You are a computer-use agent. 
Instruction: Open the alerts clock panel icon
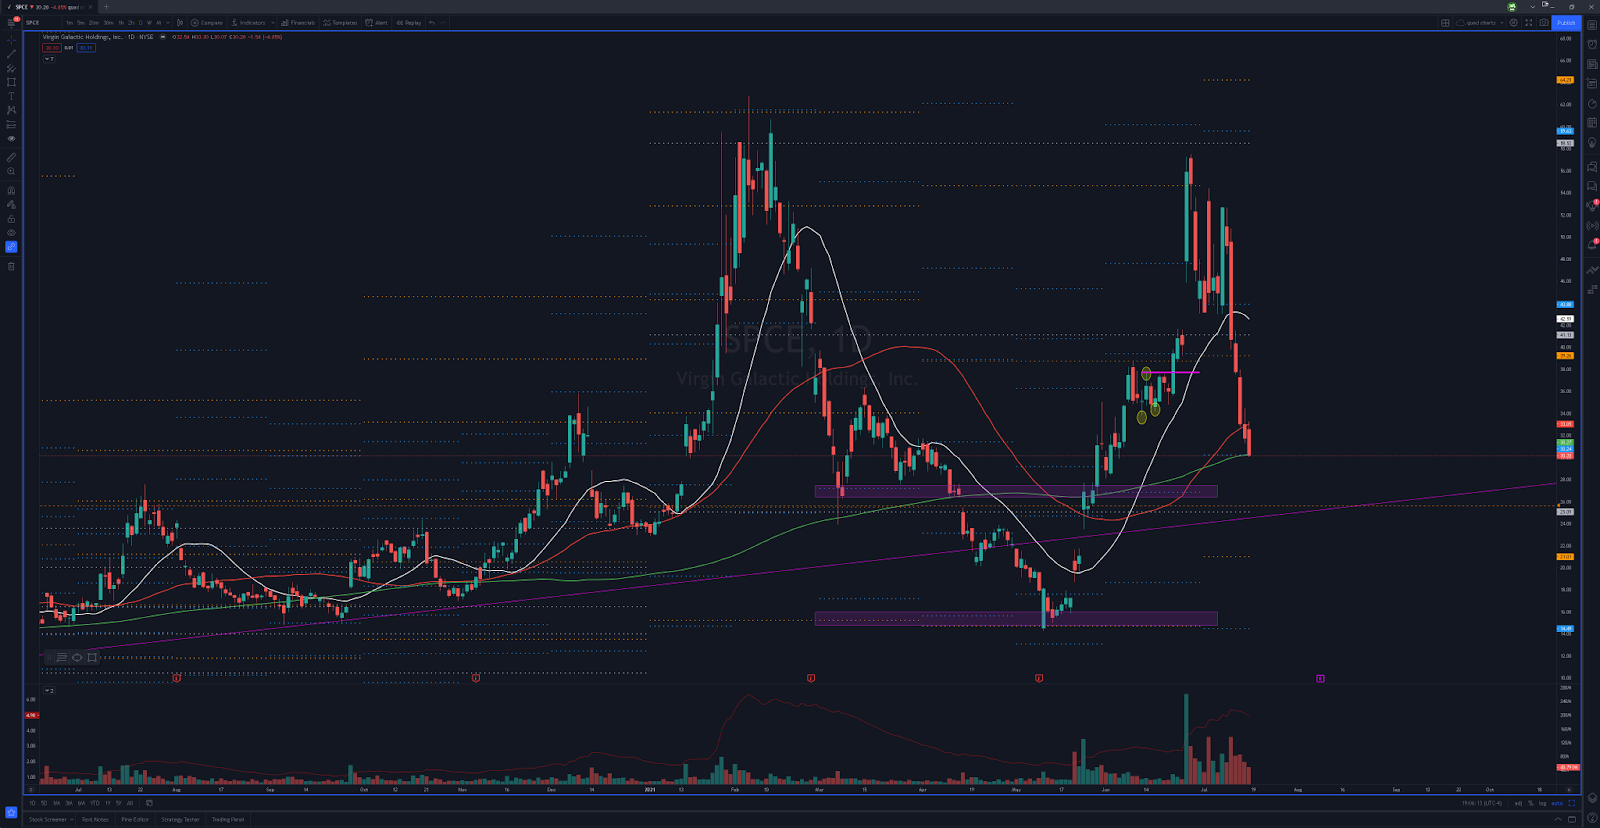(x=1592, y=44)
